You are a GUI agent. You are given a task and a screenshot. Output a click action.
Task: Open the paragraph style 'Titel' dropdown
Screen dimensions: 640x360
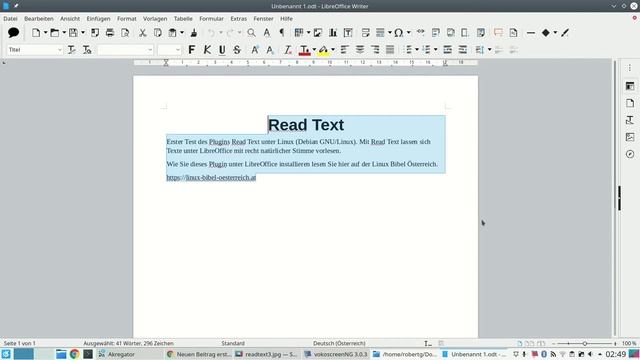pos(60,50)
